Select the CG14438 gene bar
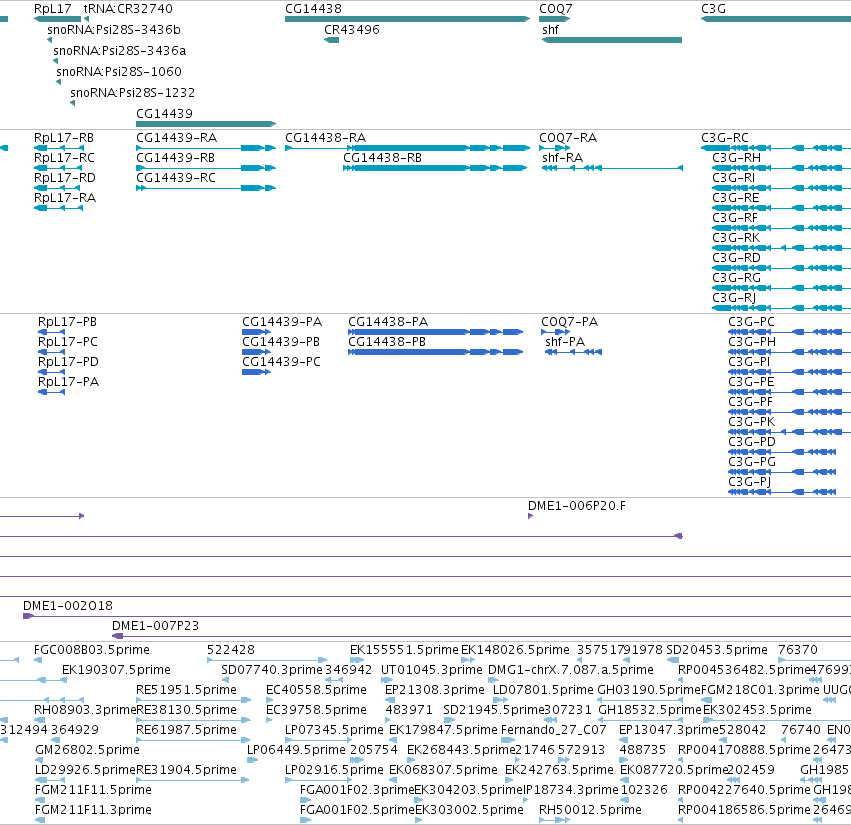This screenshot has width=851, height=825. 408,19
